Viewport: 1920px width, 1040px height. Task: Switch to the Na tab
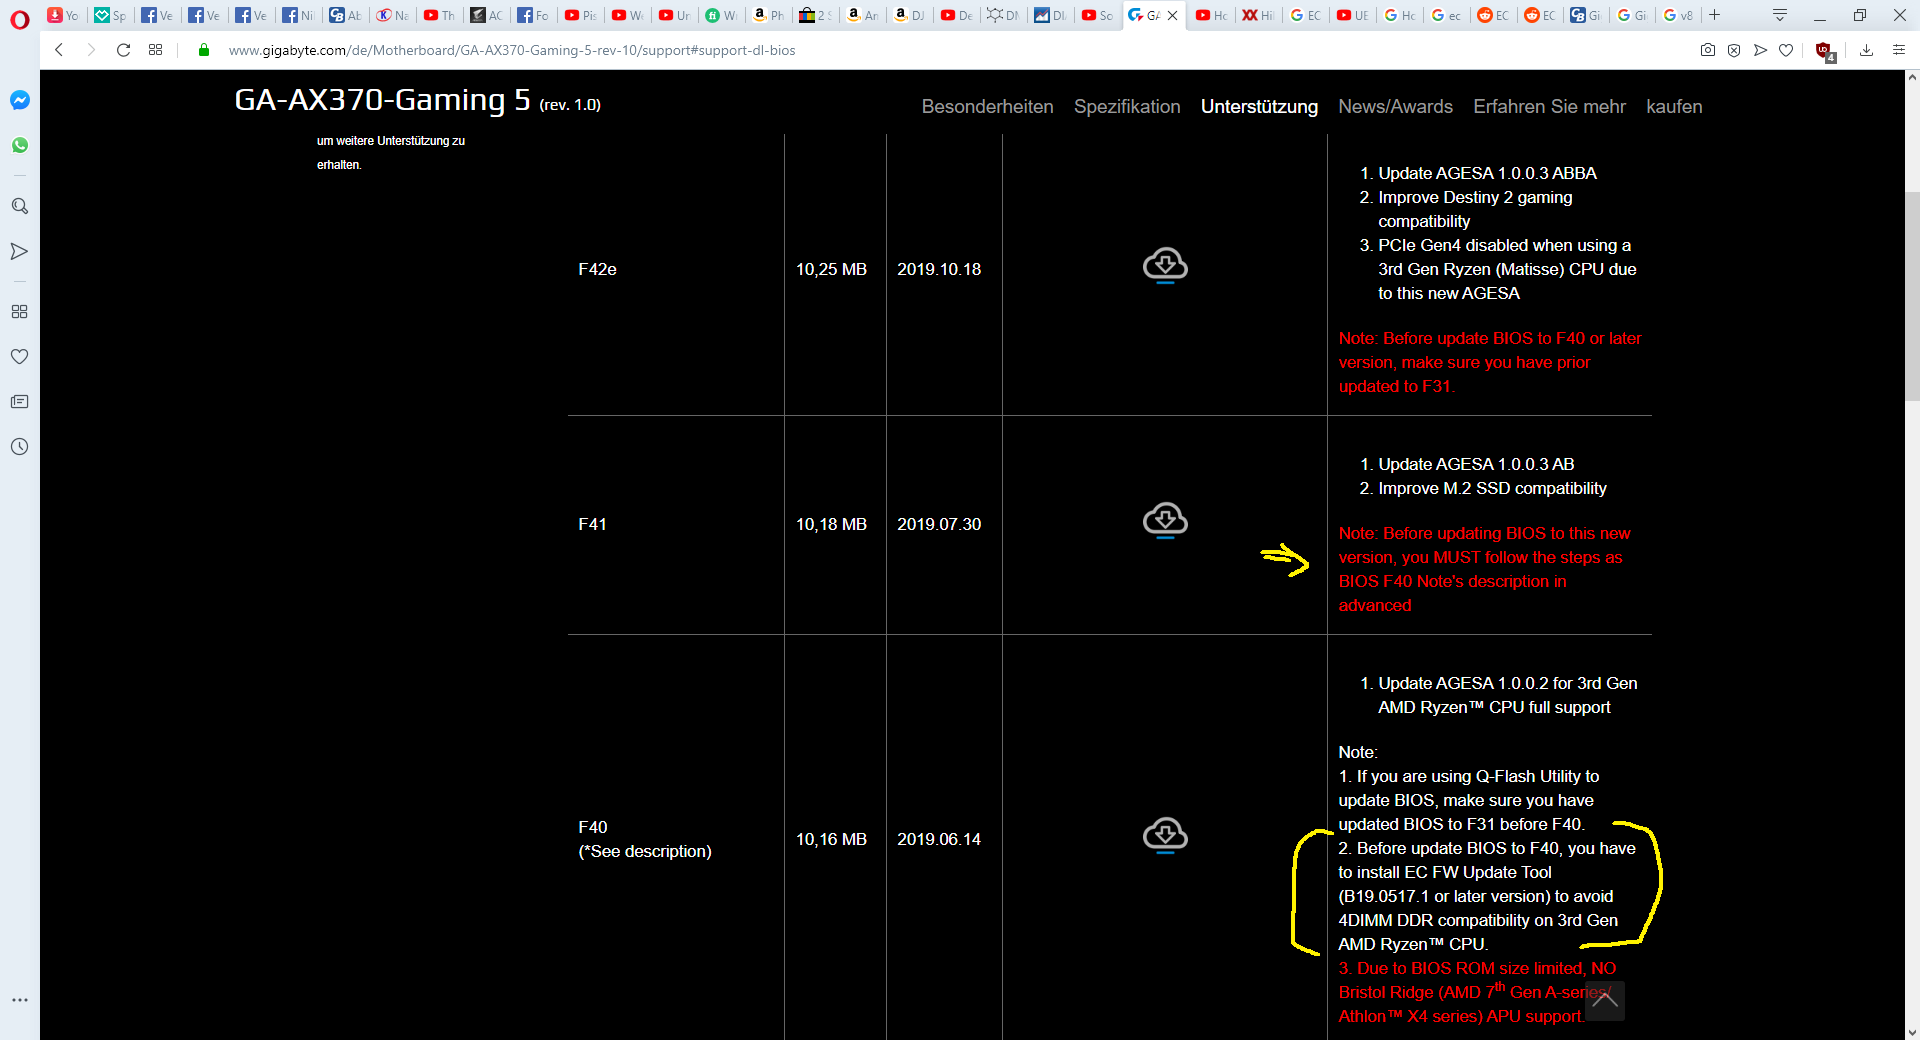[x=392, y=15]
